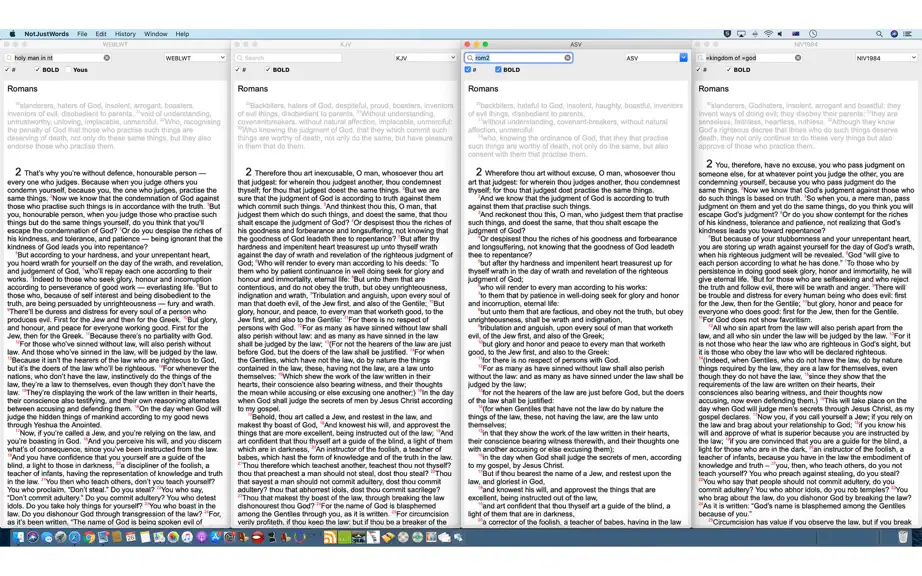Open Spotlight search in the menu bar
Viewport: 922px width, 576px height.
pos(879,34)
